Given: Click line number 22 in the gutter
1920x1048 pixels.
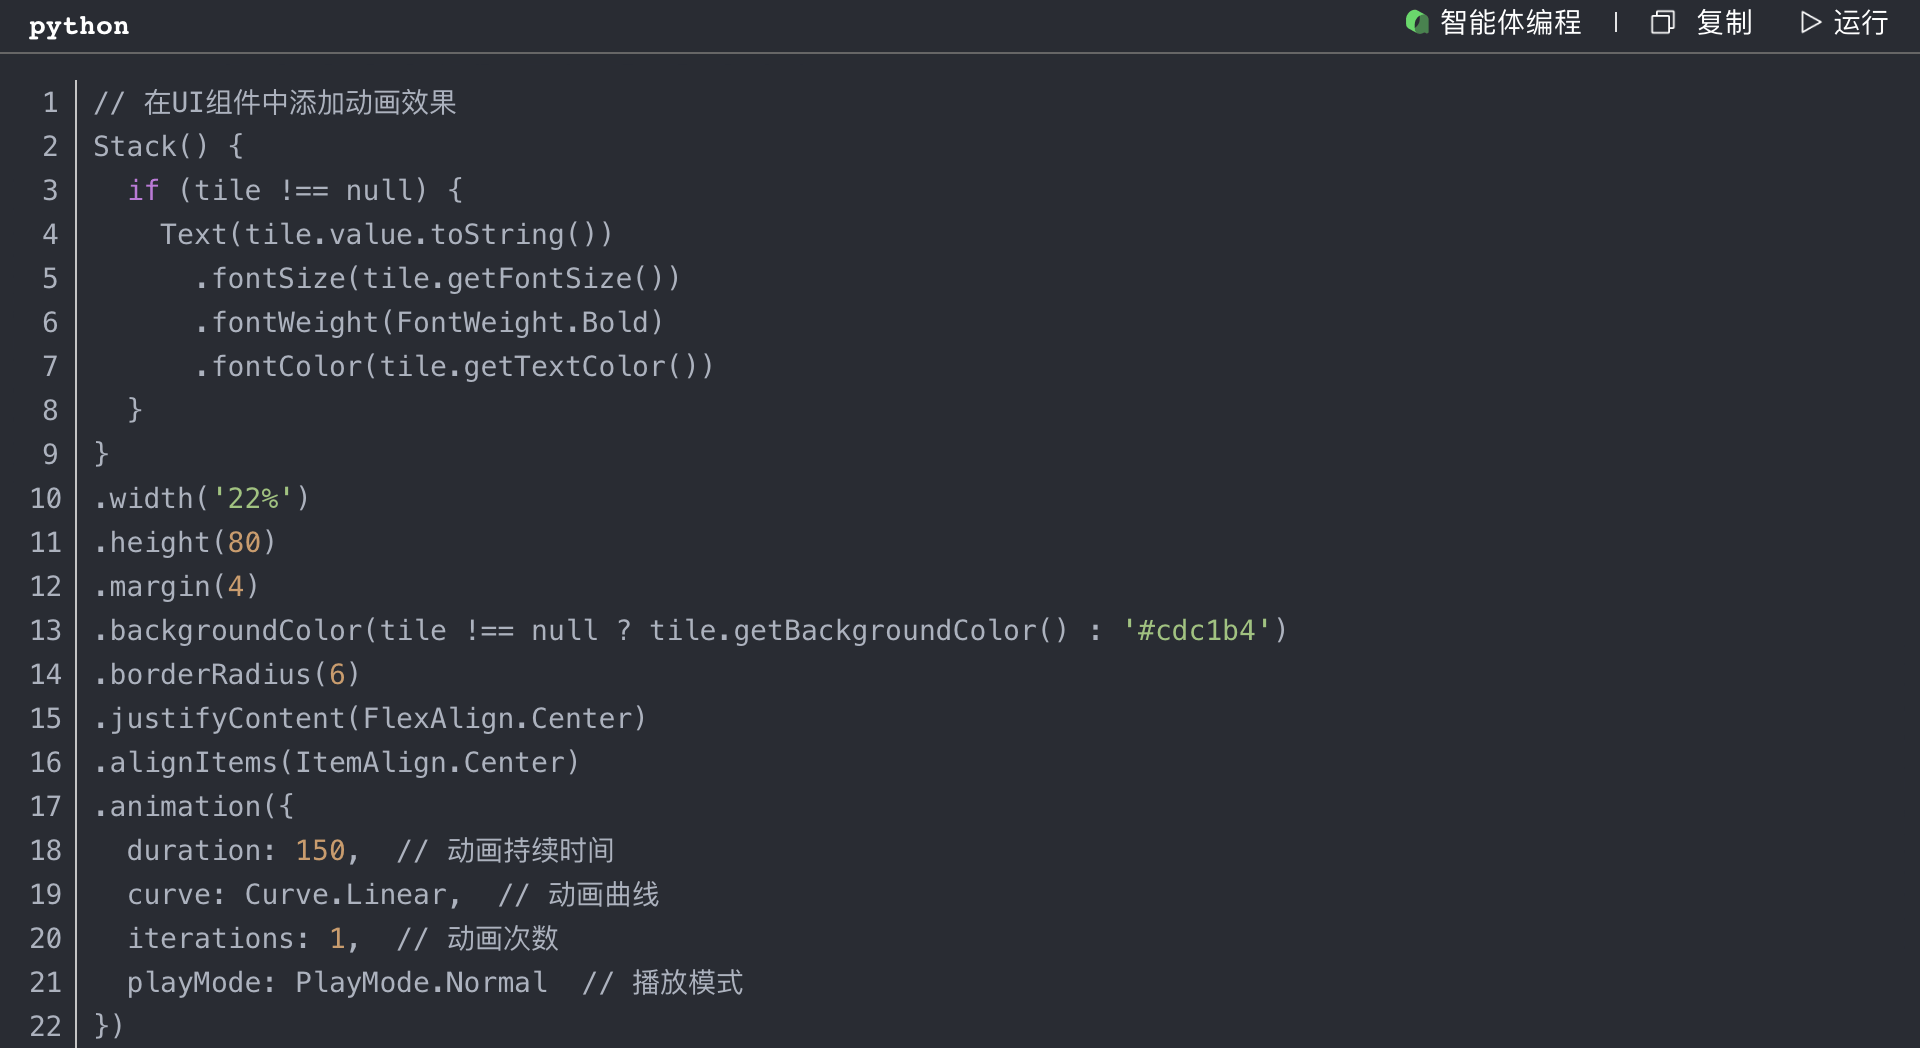Looking at the screenshot, I should tap(46, 1027).
